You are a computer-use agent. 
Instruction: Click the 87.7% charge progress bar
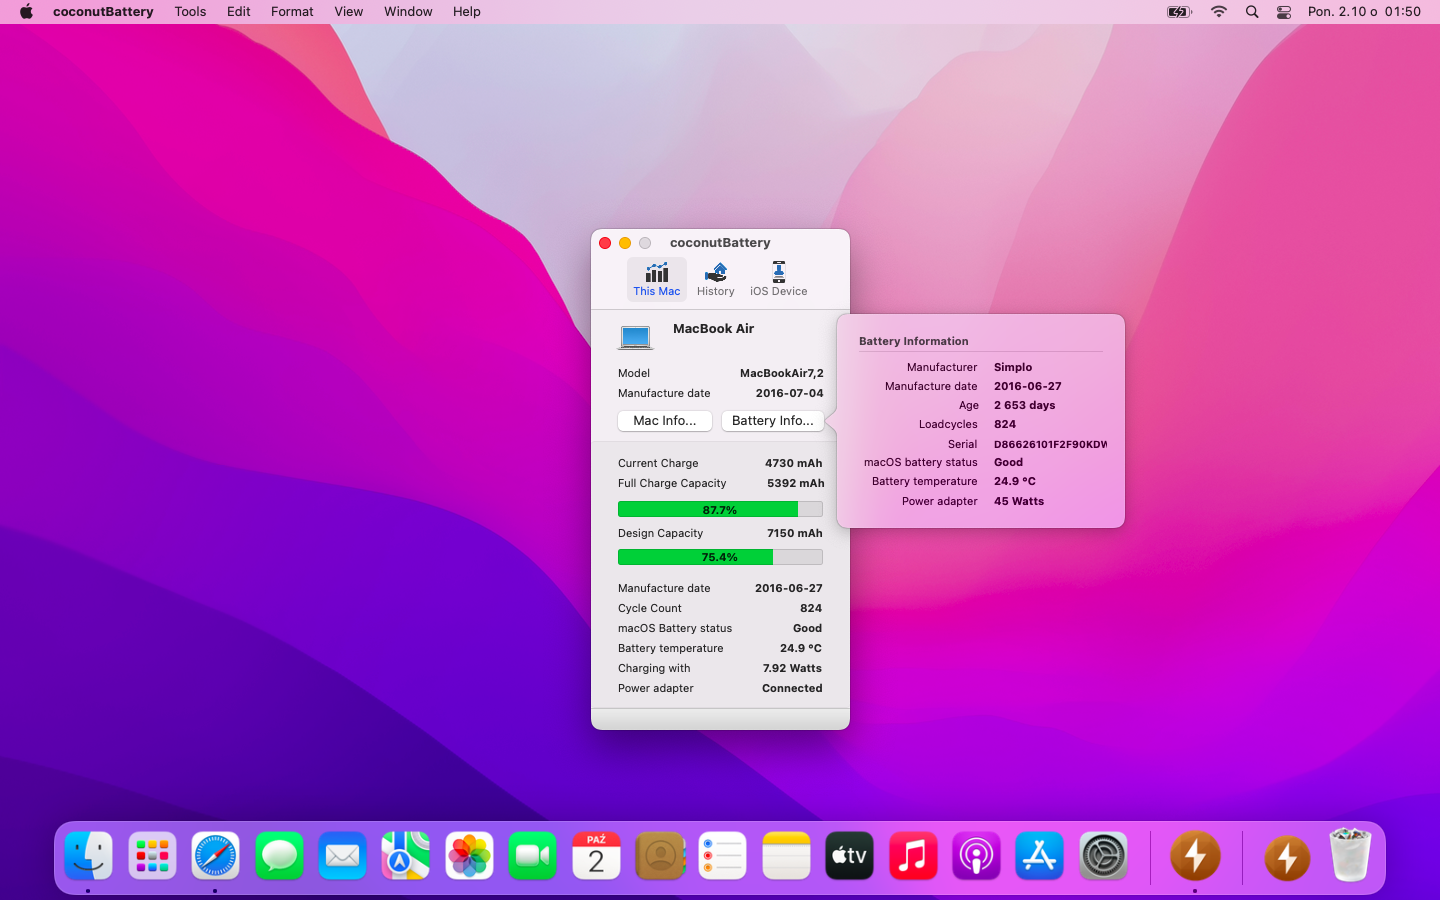tap(720, 510)
